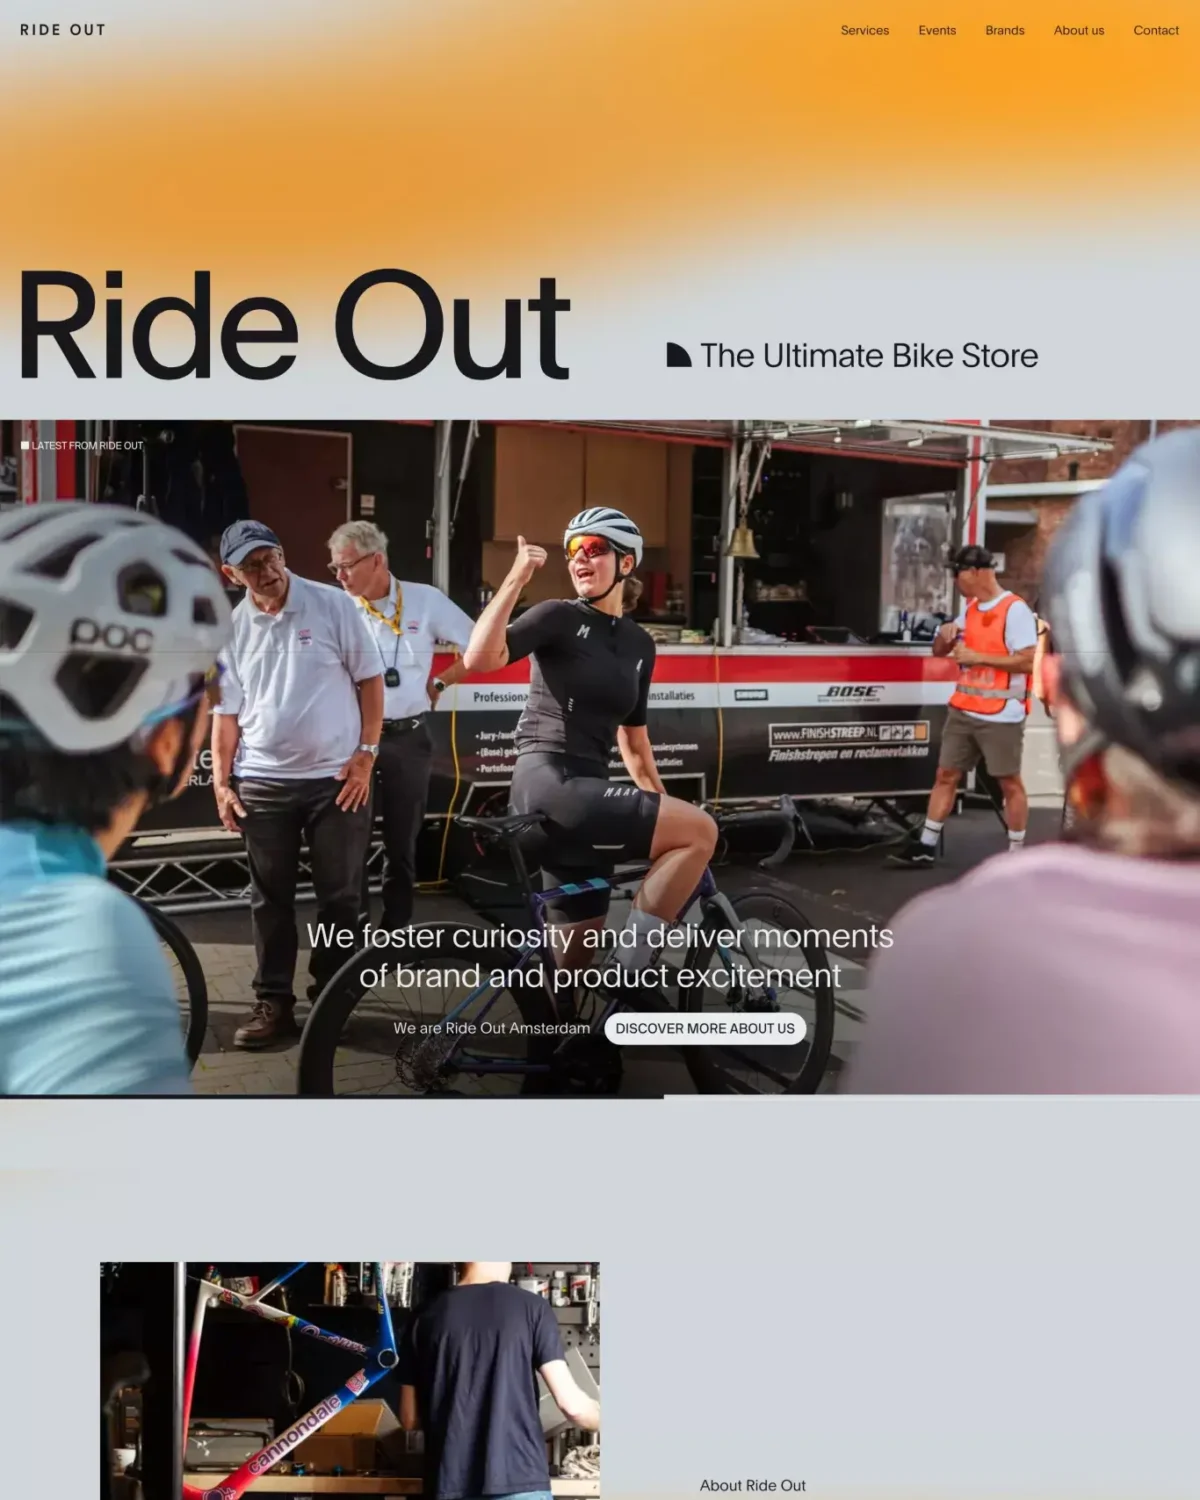
Task: Click the LATEST FROM RIDE OUT label
Action: coord(87,445)
